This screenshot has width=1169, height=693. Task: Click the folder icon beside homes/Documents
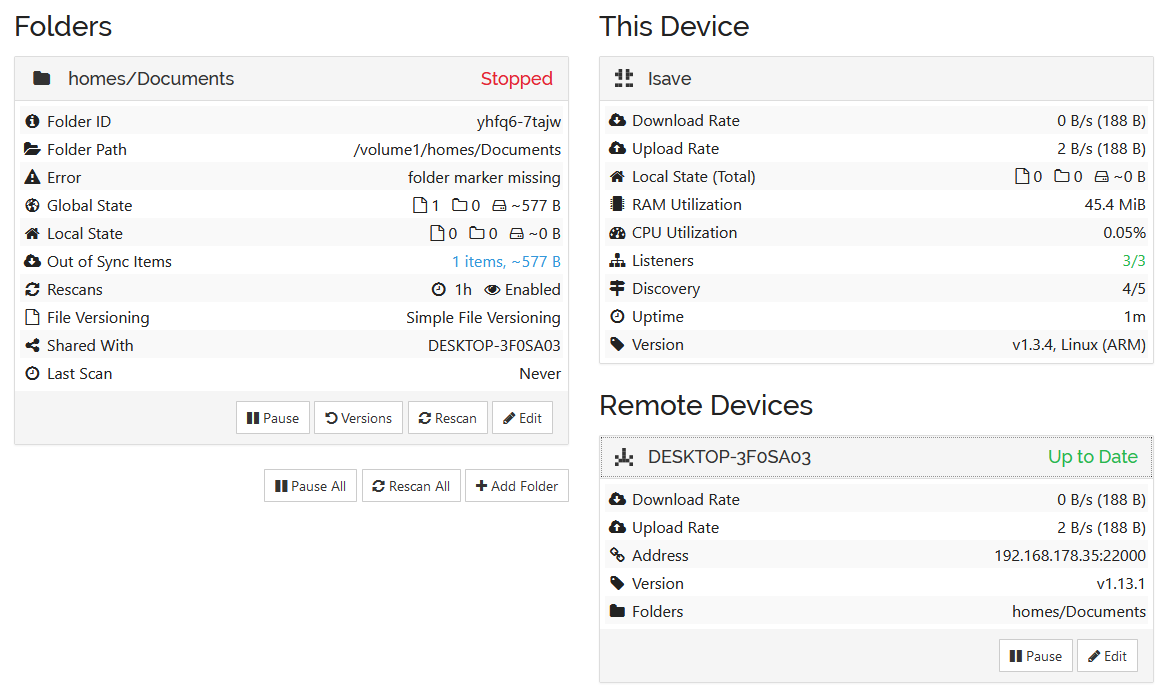point(42,78)
